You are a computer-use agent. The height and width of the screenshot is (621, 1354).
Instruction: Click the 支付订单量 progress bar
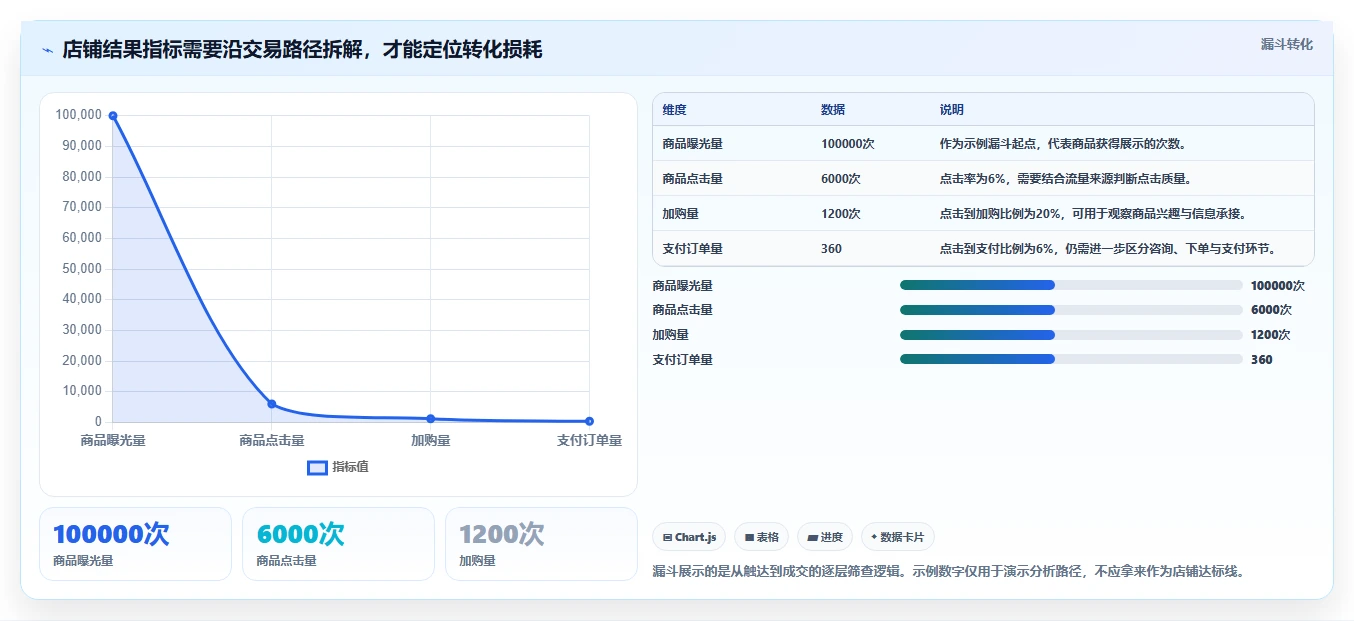1071,359
